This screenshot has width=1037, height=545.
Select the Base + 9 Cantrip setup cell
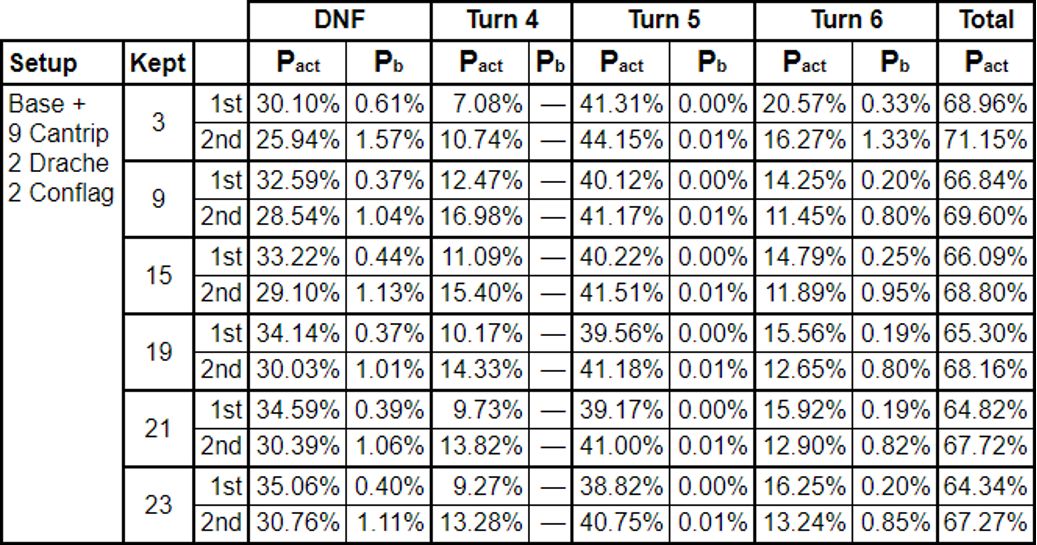pos(62,314)
